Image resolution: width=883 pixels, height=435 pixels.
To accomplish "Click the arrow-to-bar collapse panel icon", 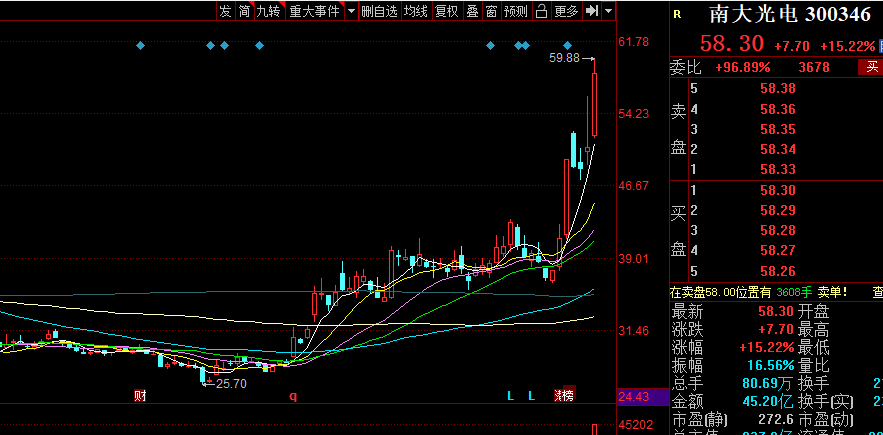I will coord(591,11).
